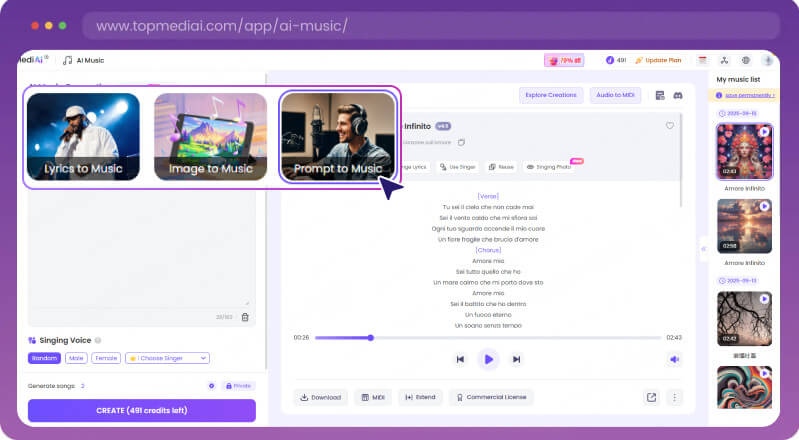This screenshot has width=799, height=440.
Task: Like the song with the heart icon
Action: [669, 126]
